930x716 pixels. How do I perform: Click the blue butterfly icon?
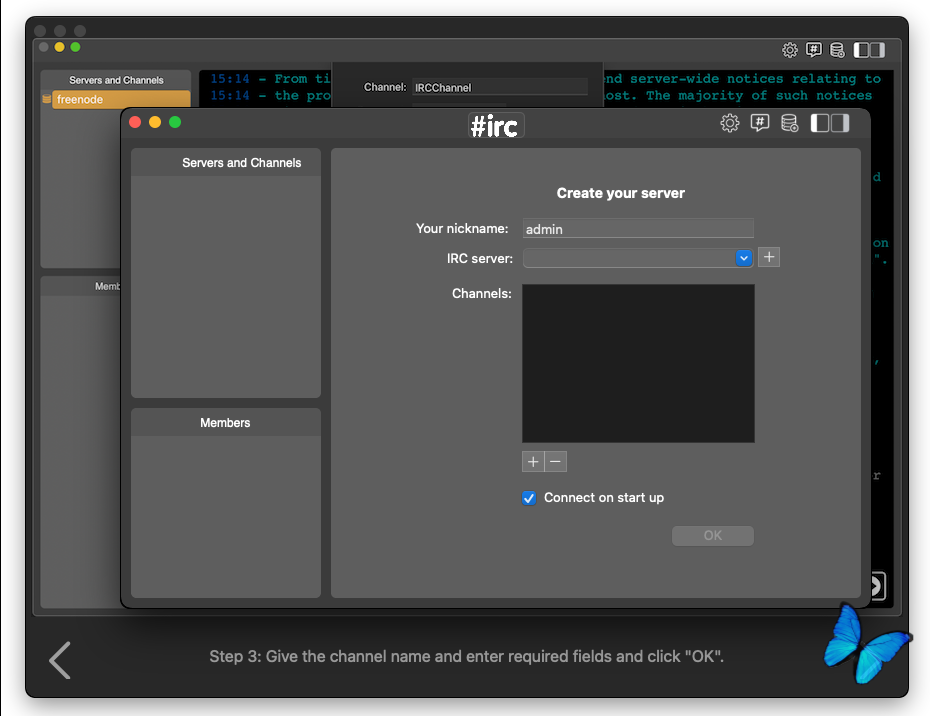tap(865, 643)
